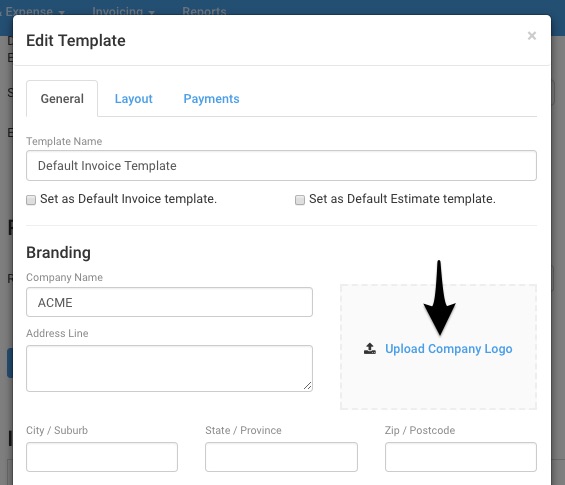Click the dashed logo upload drop area
This screenshot has width=565, height=485.
pyautogui.click(x=439, y=347)
